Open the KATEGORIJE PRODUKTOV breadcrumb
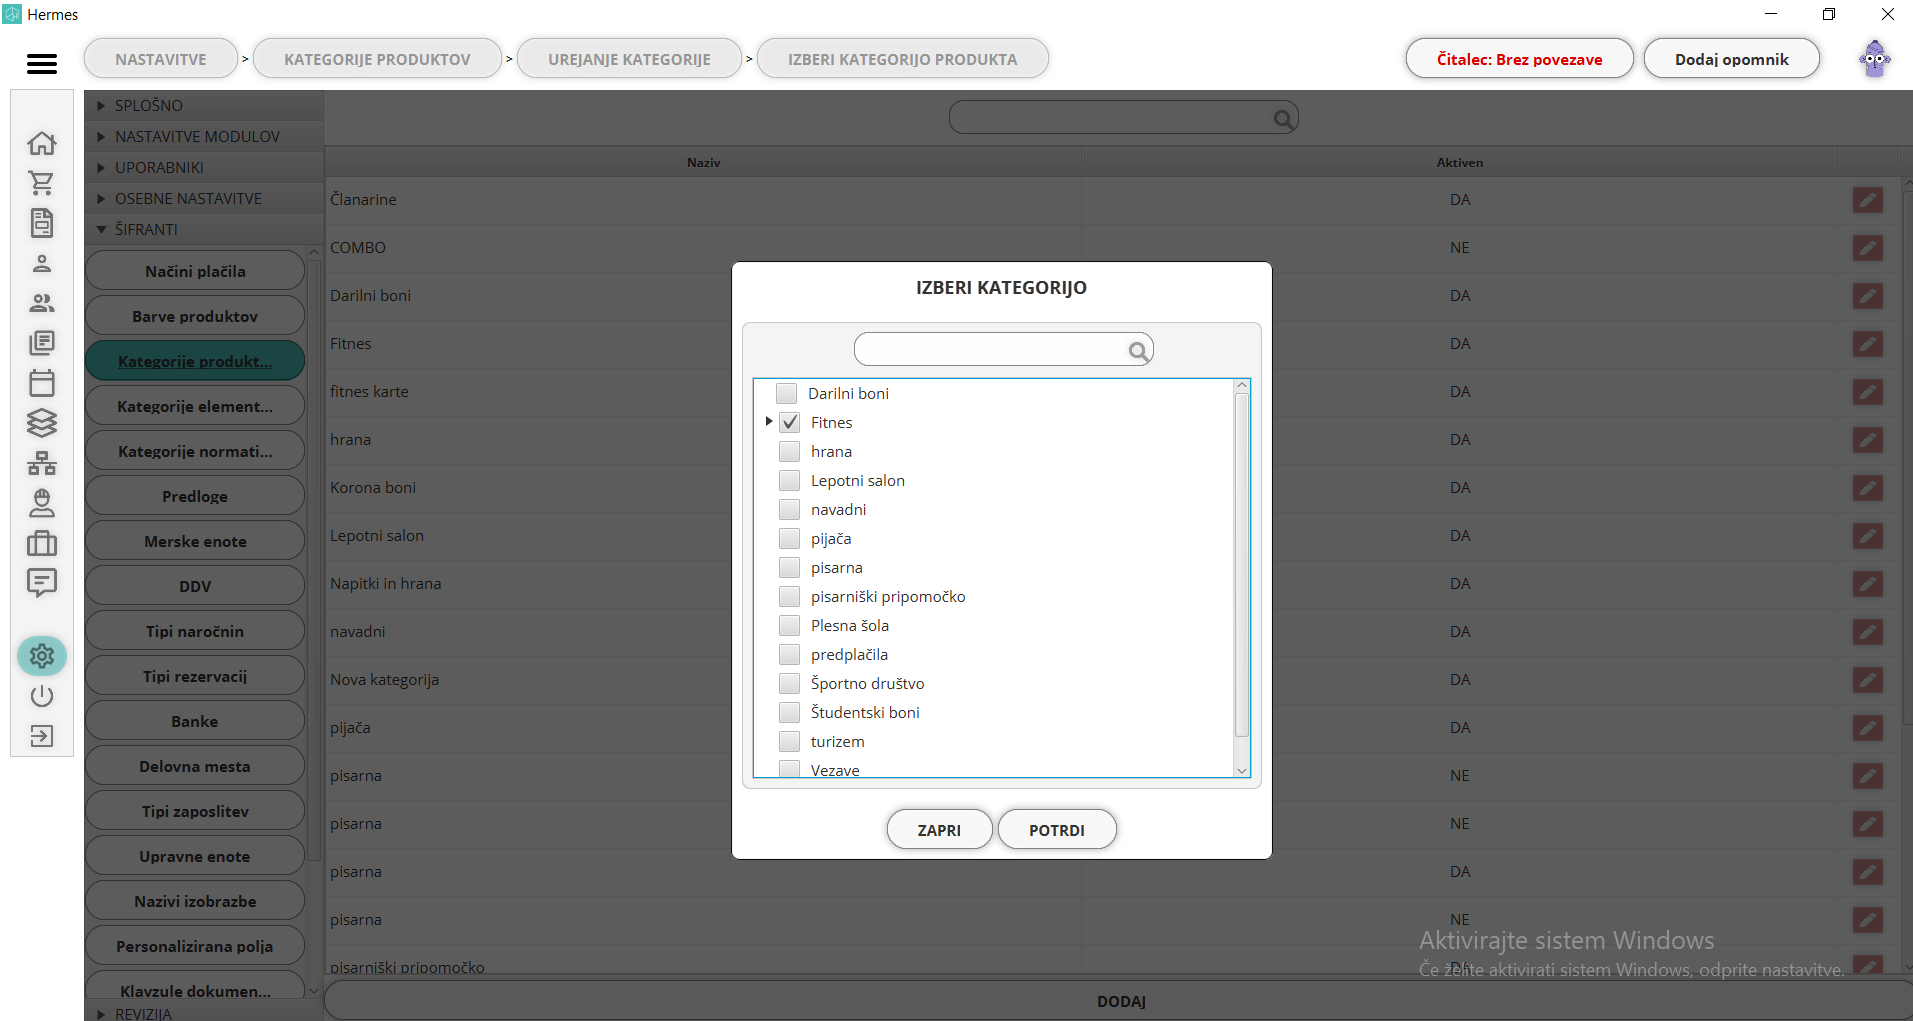Screen dimensions: 1913x1021 pyautogui.click(x=377, y=59)
